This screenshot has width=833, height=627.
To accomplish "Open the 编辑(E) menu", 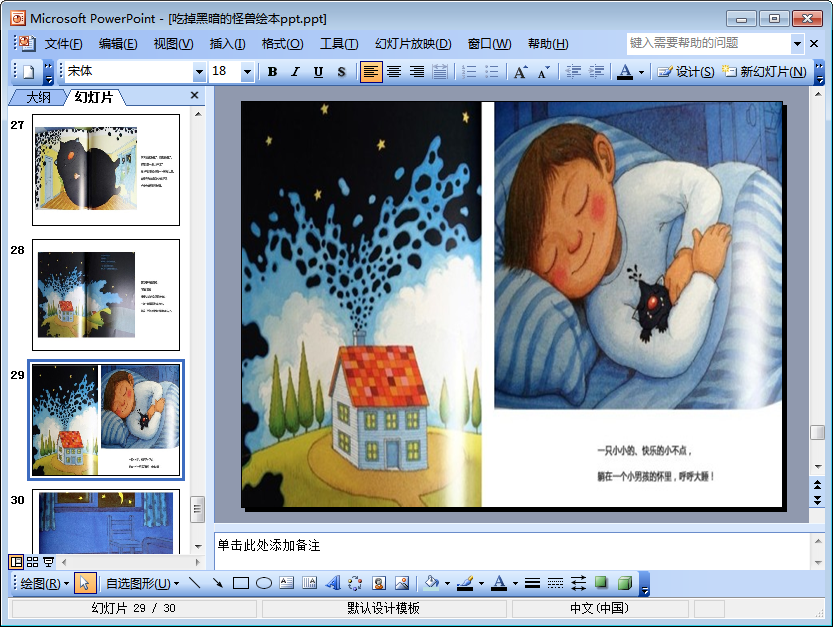I will pyautogui.click(x=118, y=44).
